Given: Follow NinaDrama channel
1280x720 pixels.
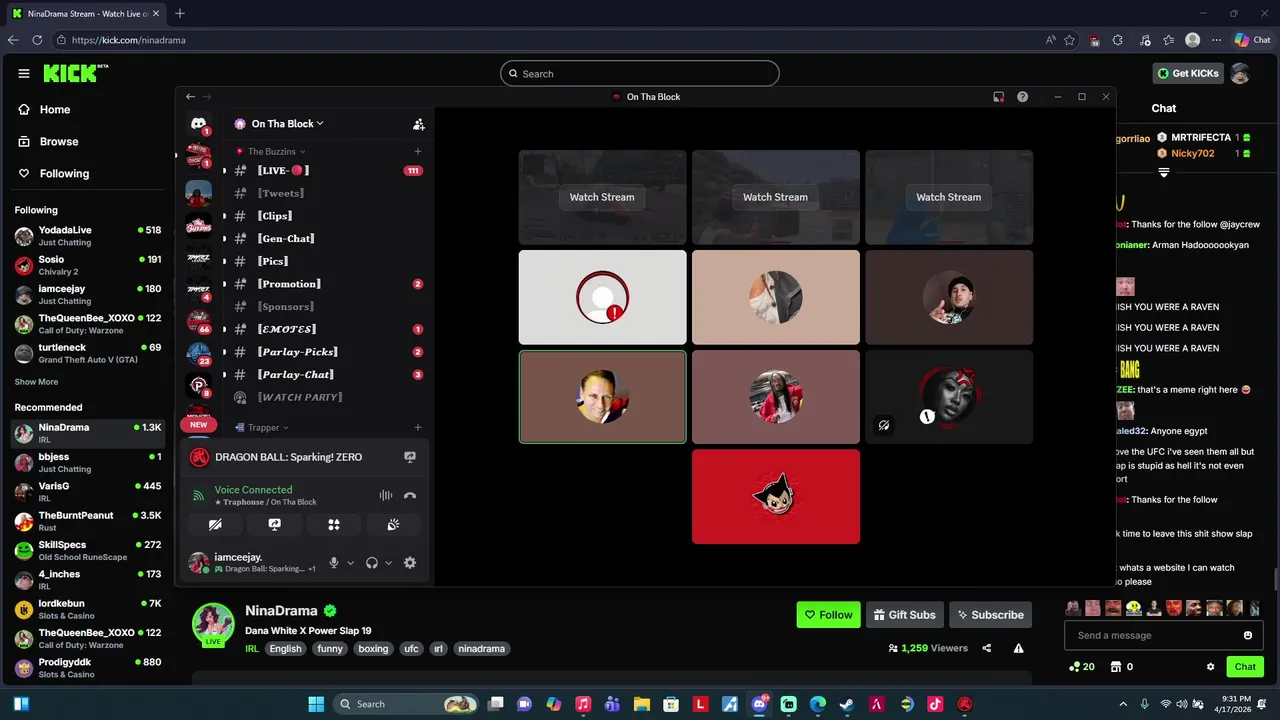Looking at the screenshot, I should click(828, 615).
